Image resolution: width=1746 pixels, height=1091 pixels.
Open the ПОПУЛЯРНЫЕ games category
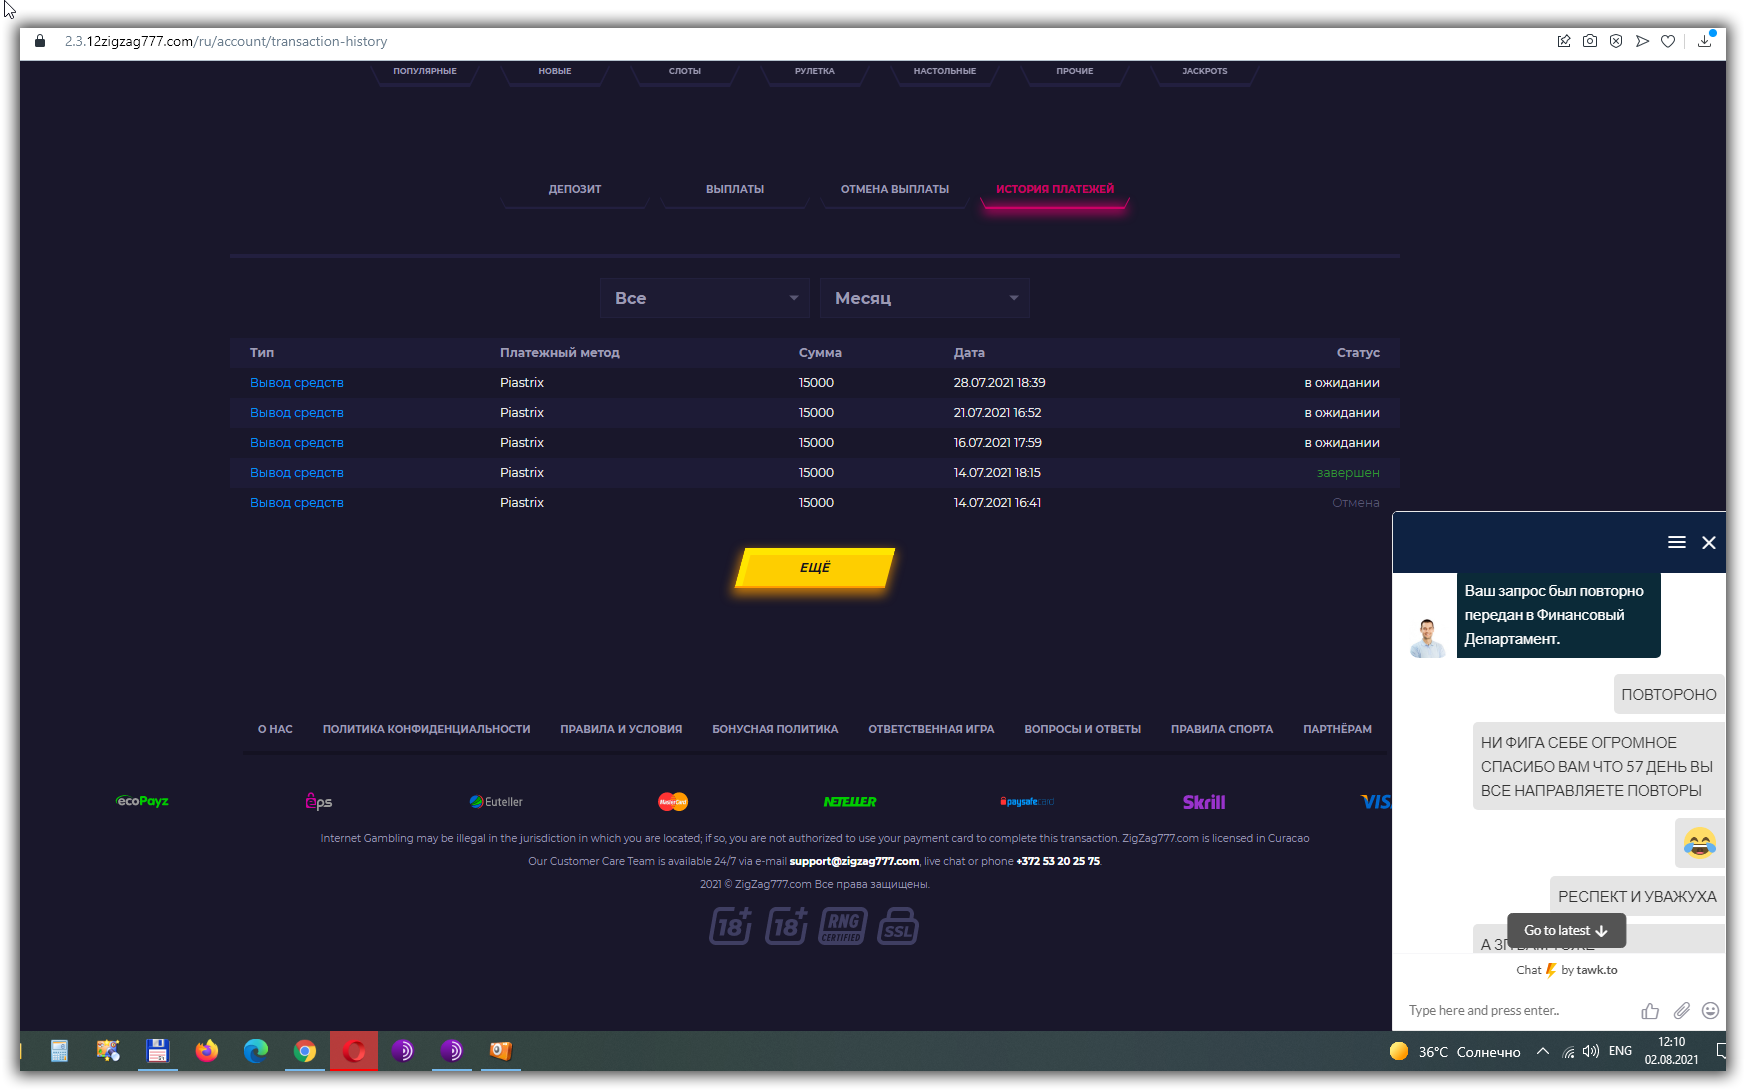[x=425, y=71]
